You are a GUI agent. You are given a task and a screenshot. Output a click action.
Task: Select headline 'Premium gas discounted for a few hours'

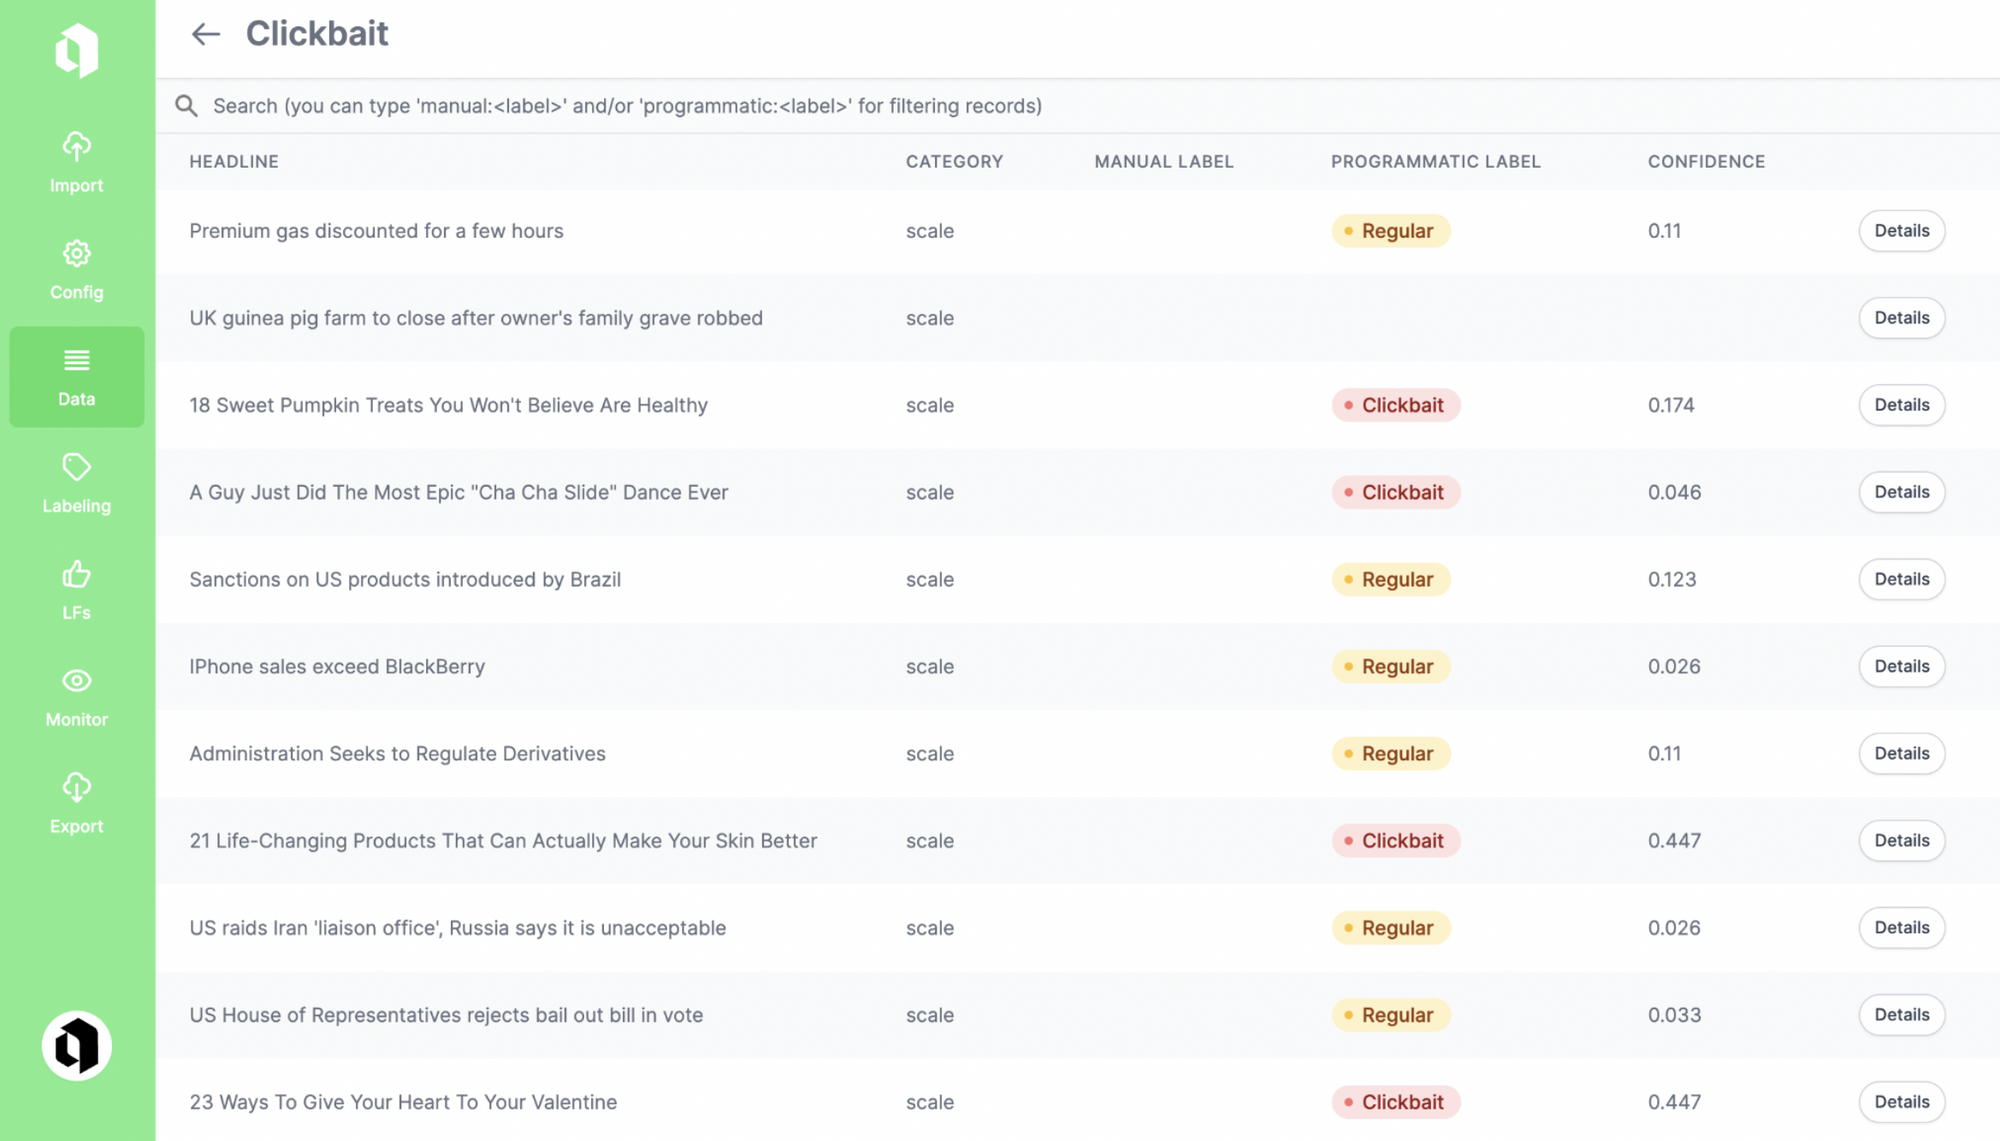click(x=376, y=231)
